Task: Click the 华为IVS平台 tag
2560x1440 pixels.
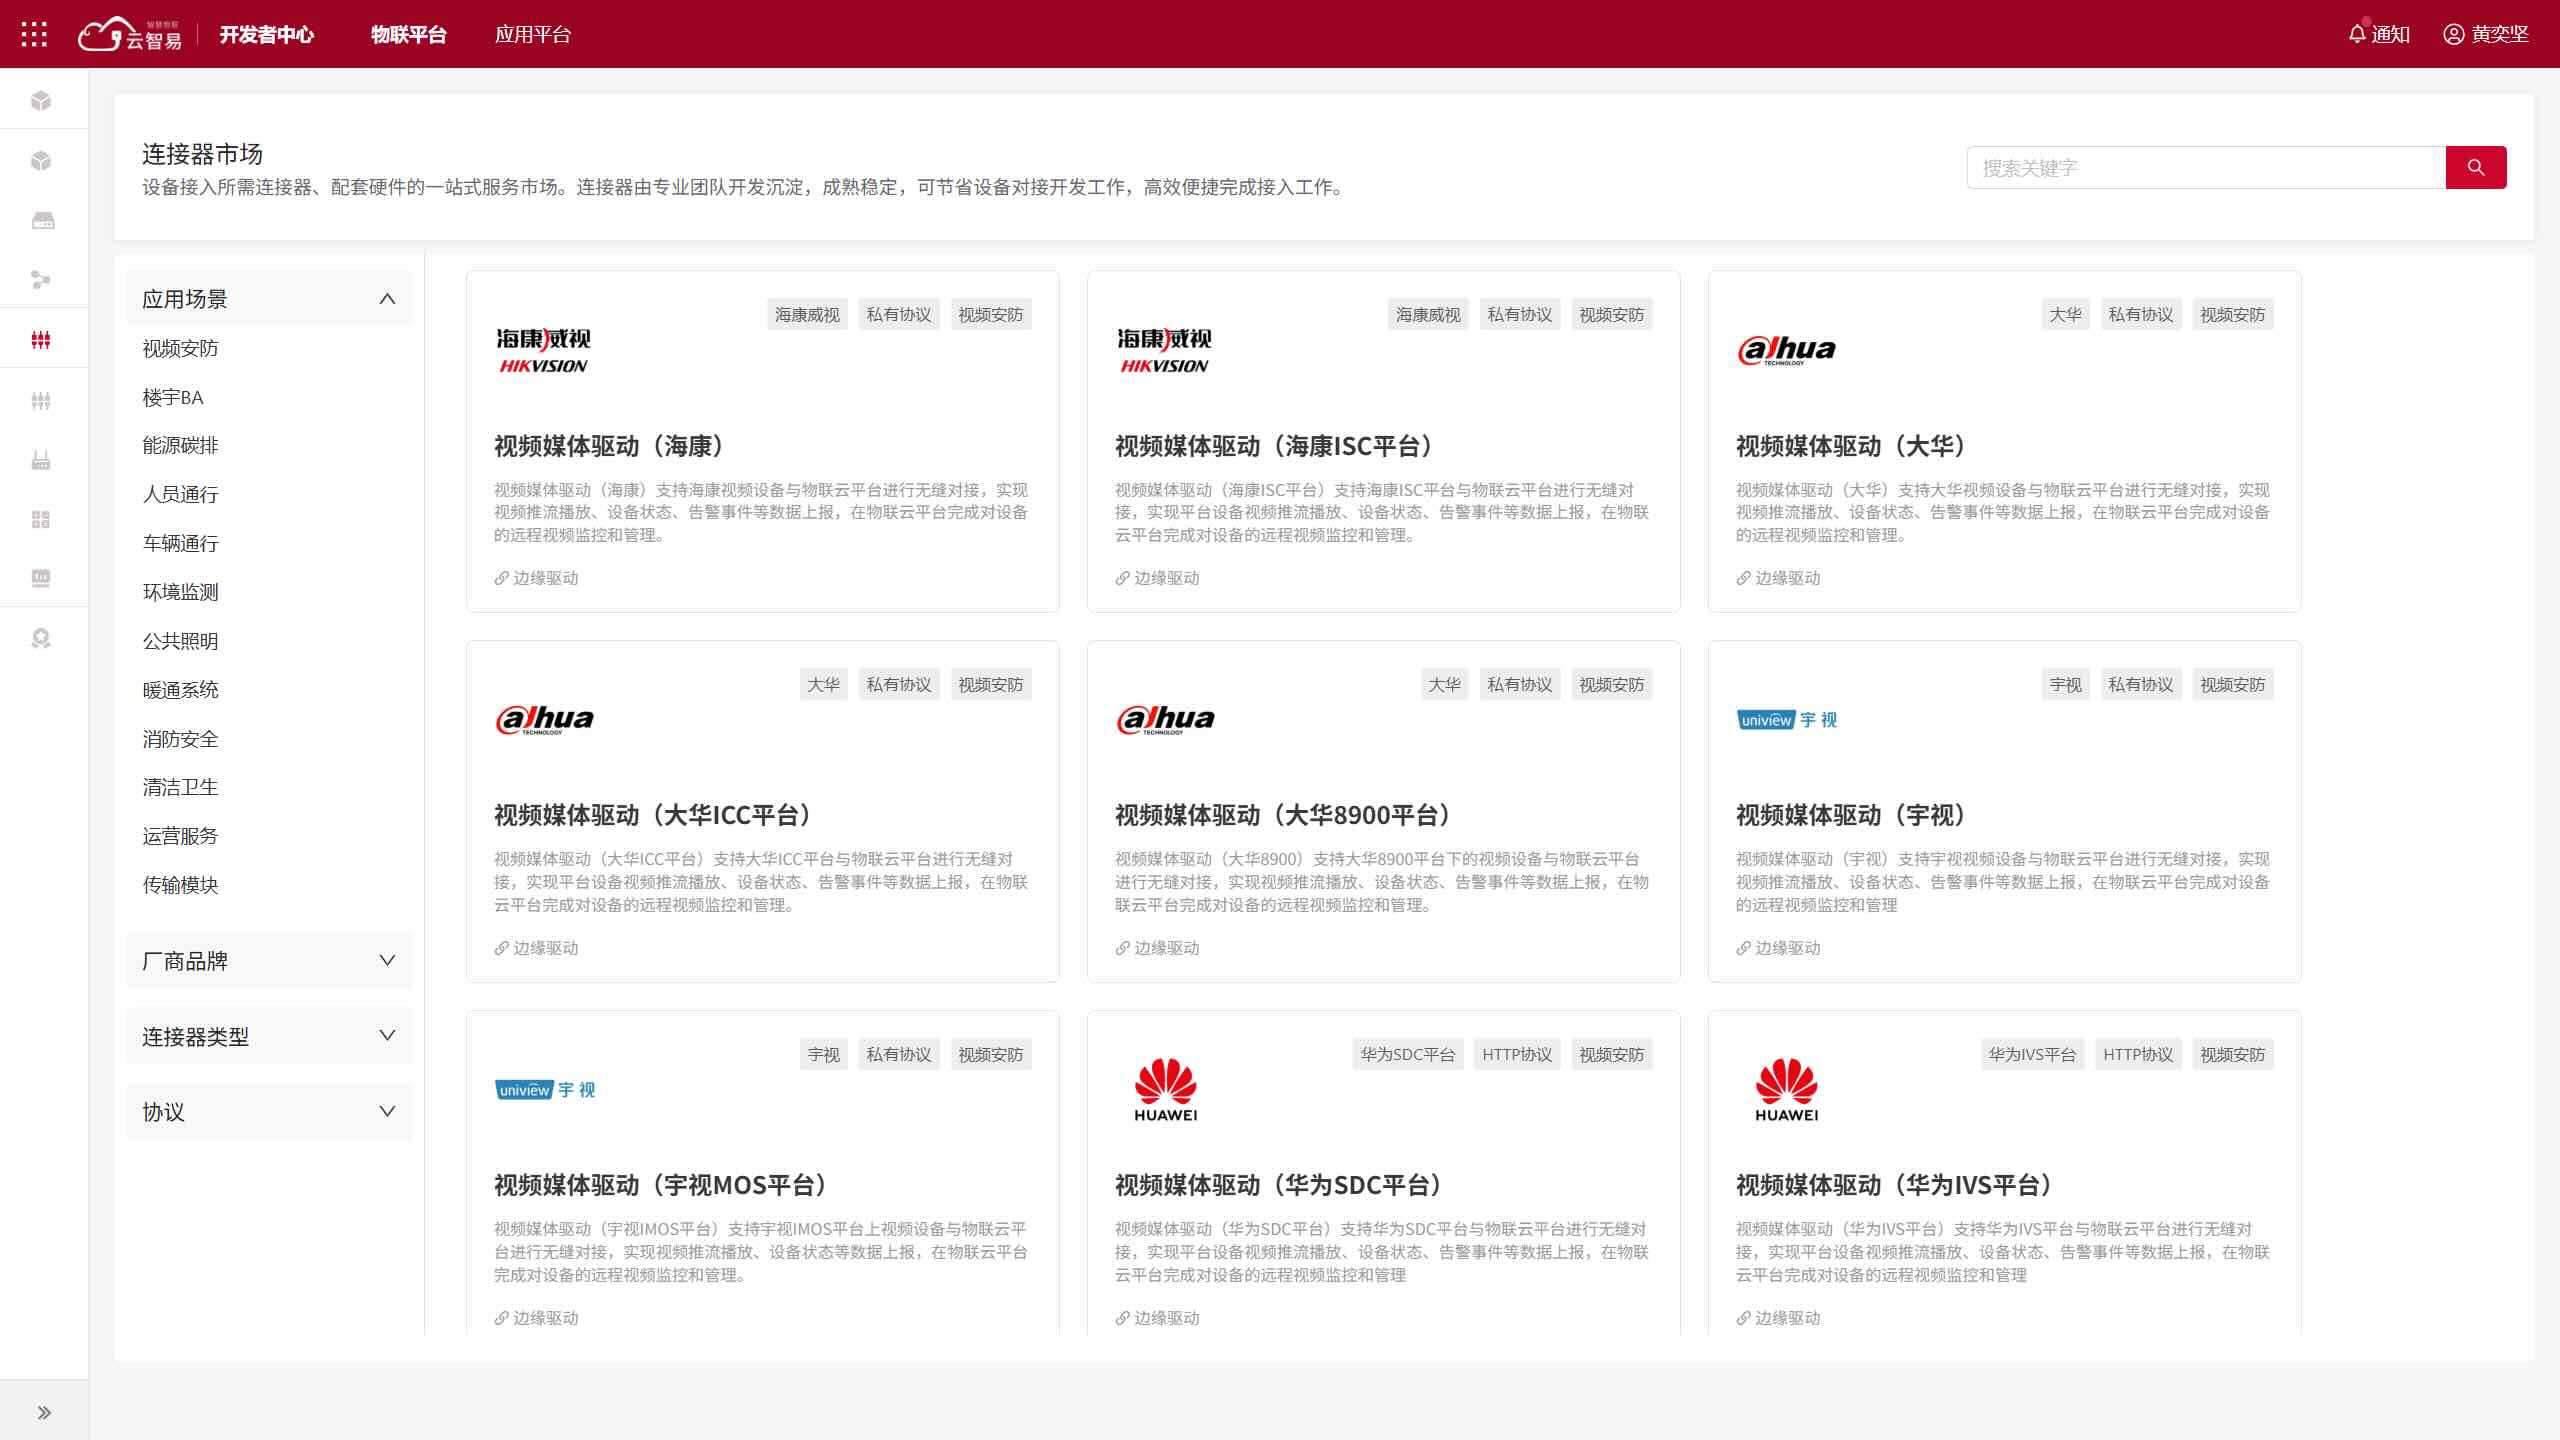Action: pyautogui.click(x=2032, y=1054)
